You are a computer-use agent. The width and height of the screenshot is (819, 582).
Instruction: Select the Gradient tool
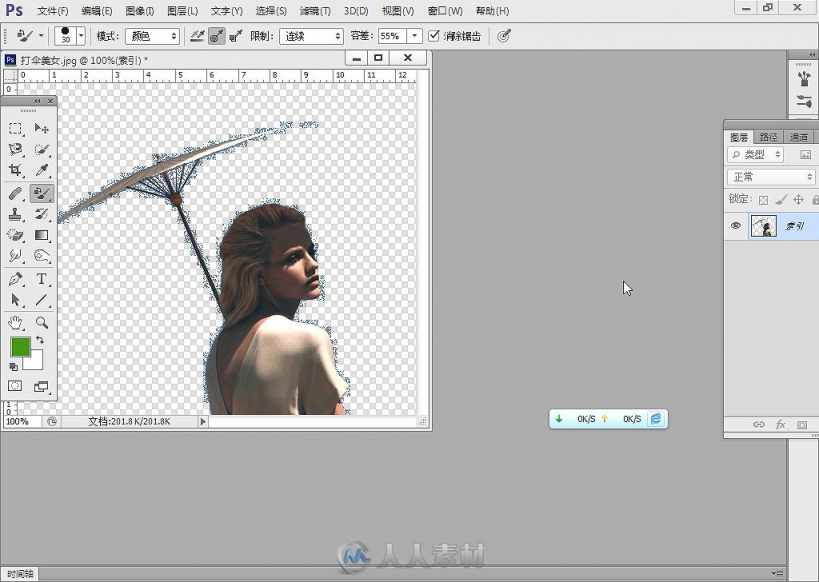coord(41,236)
